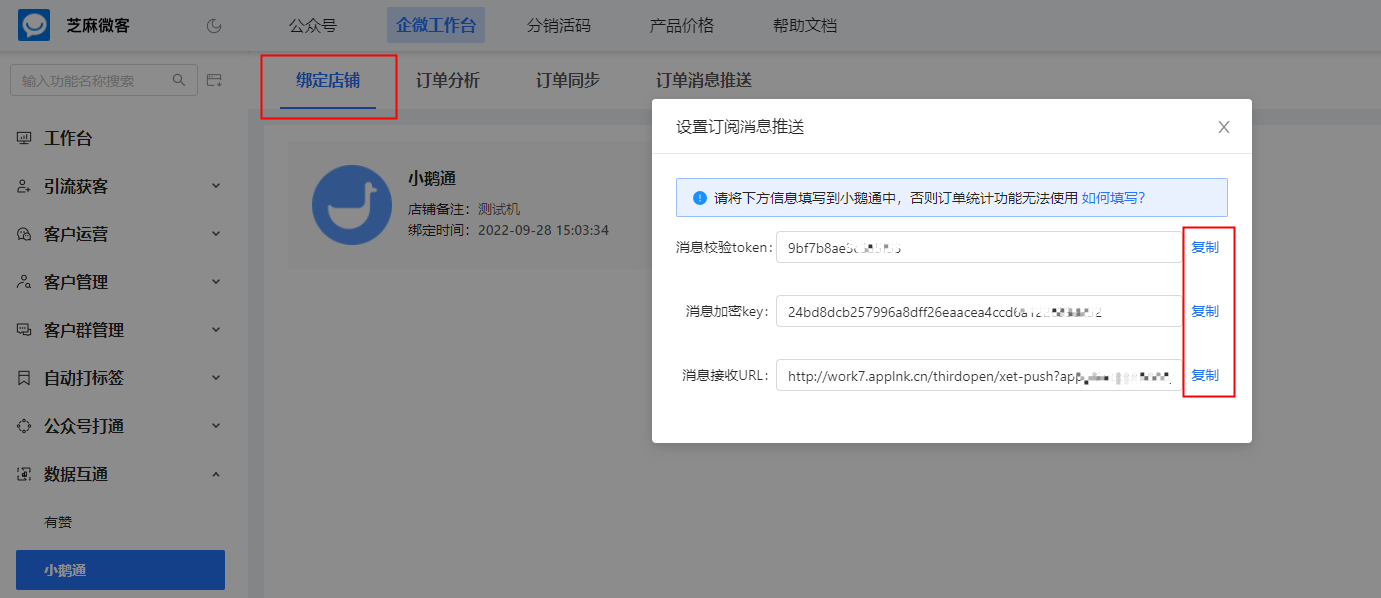The image size is (1381, 598).
Task: Copy the 消息加密key value
Action: click(x=1205, y=311)
